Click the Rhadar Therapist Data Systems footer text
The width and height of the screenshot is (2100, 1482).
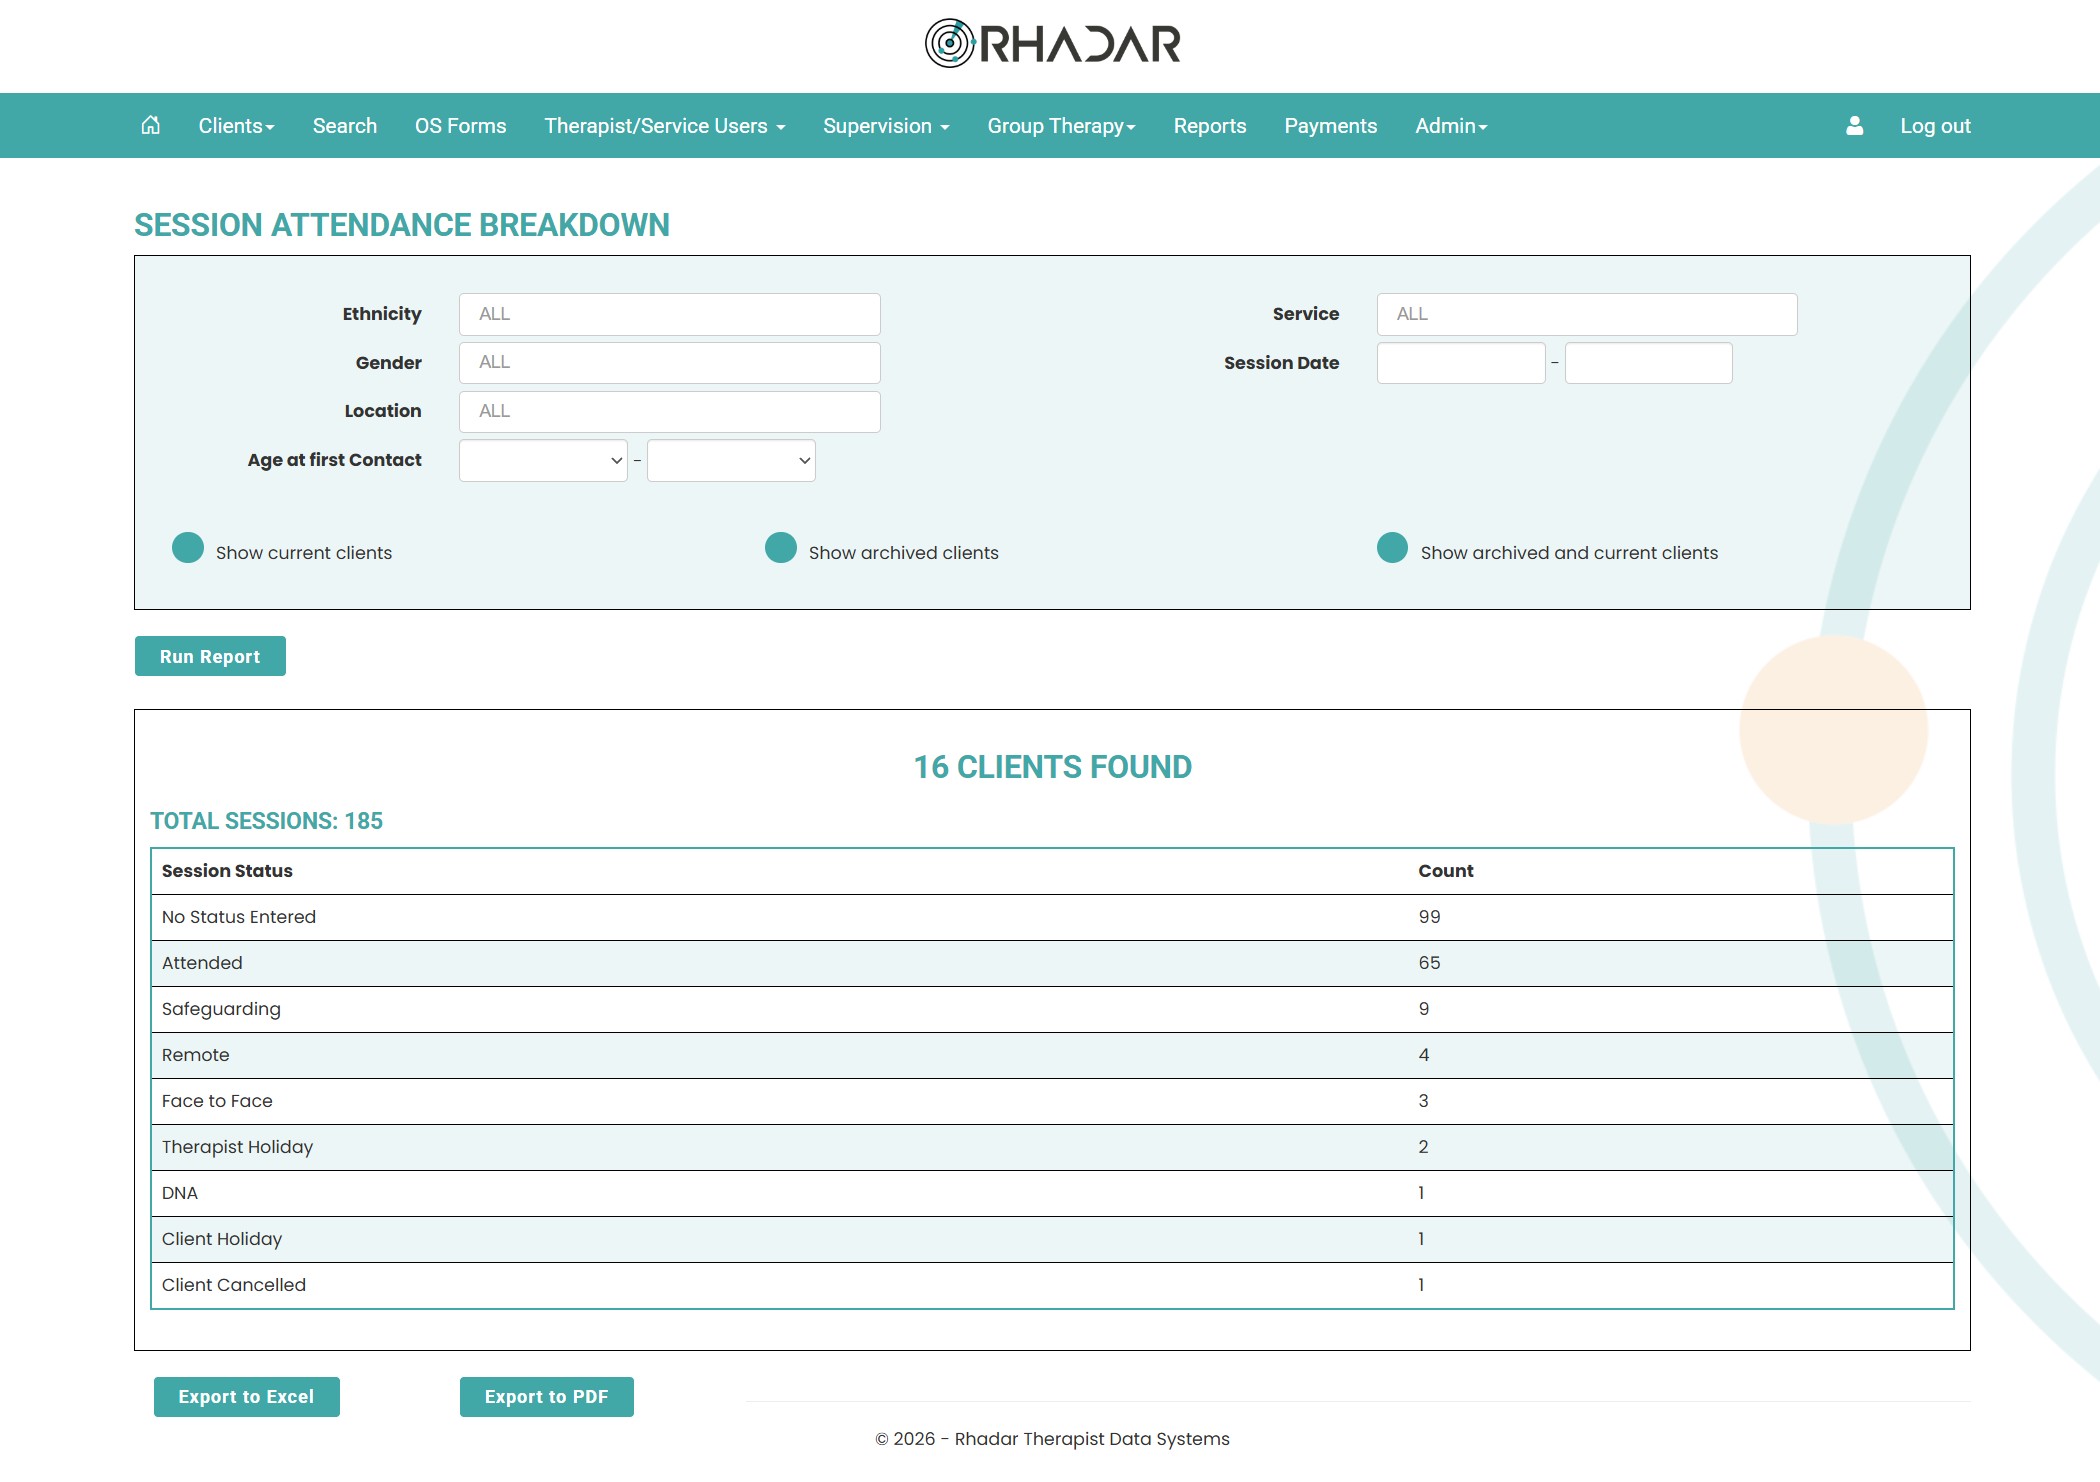coord(1052,1439)
